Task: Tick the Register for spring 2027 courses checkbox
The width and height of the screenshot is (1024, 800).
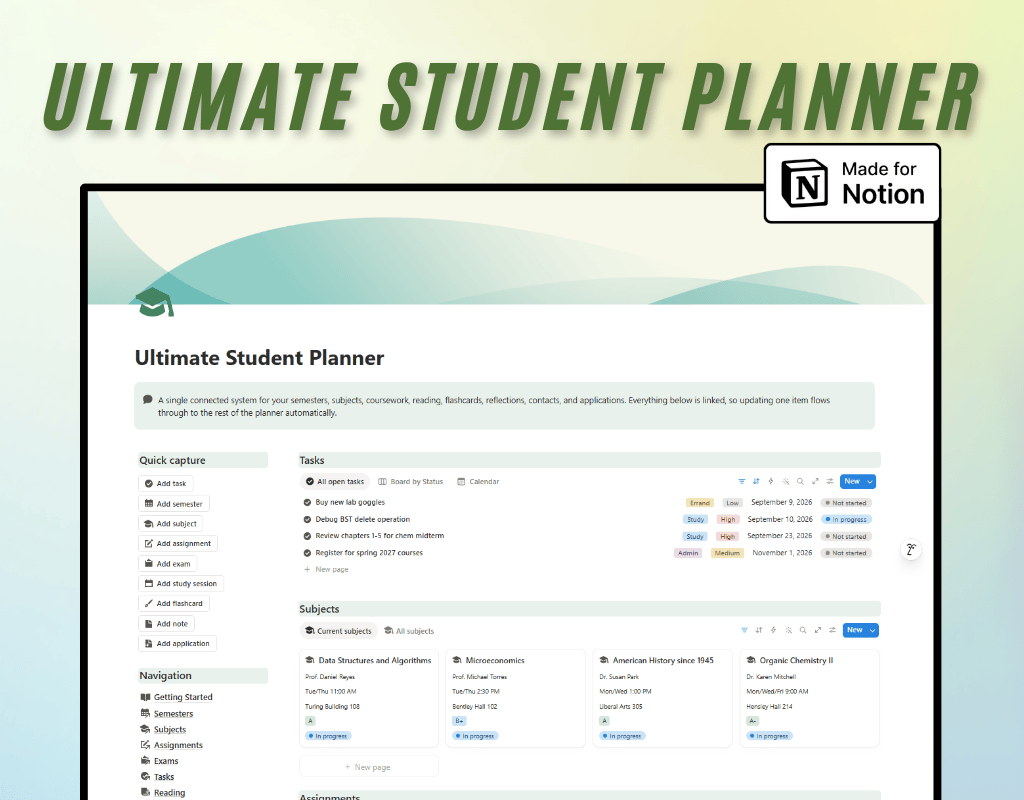Action: pyautogui.click(x=307, y=552)
